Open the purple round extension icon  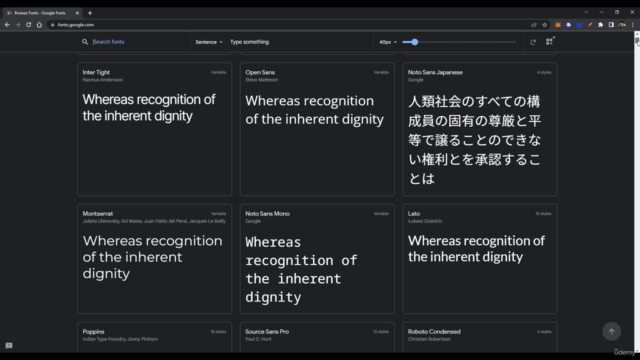(x=569, y=25)
